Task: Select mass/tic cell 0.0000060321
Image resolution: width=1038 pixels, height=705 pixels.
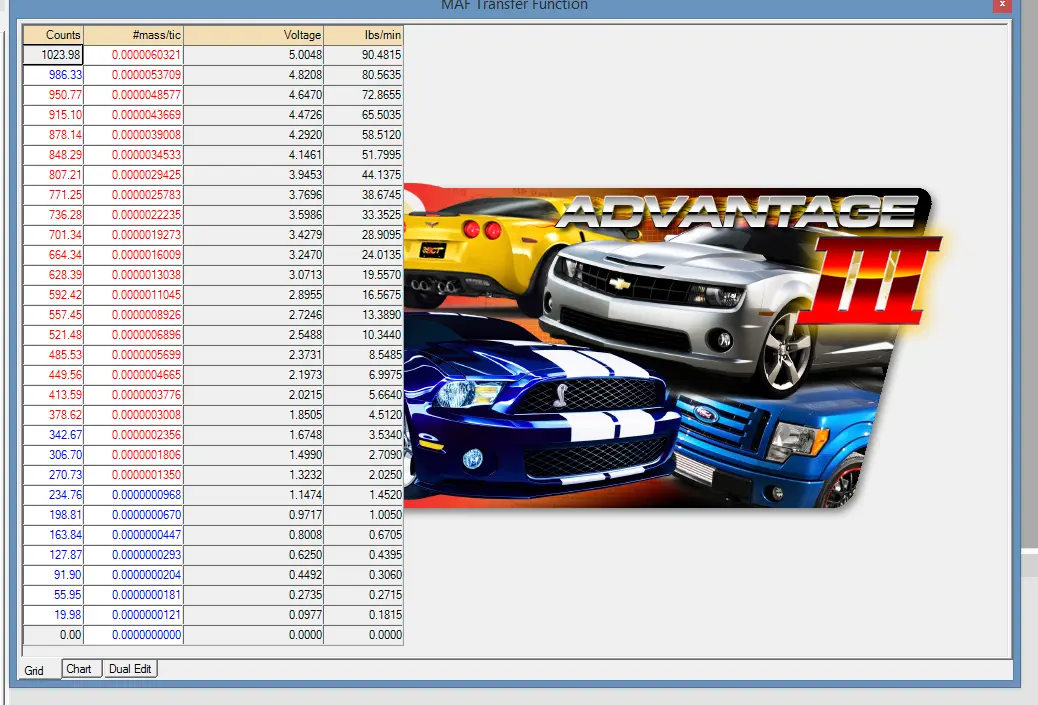Action: 133,55
